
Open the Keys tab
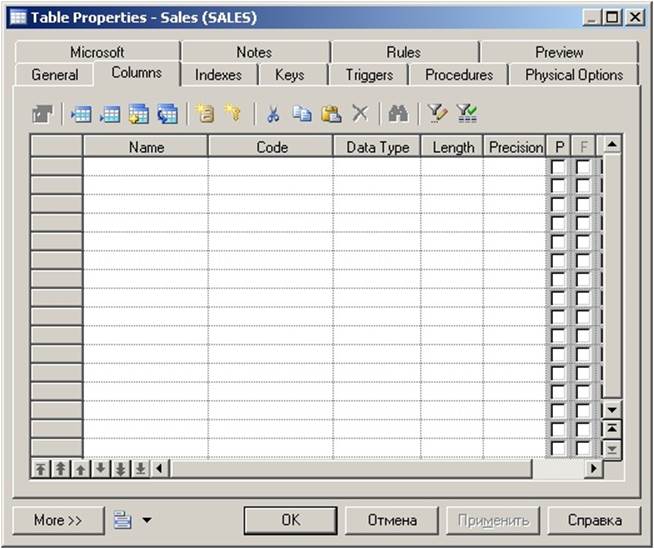290,75
